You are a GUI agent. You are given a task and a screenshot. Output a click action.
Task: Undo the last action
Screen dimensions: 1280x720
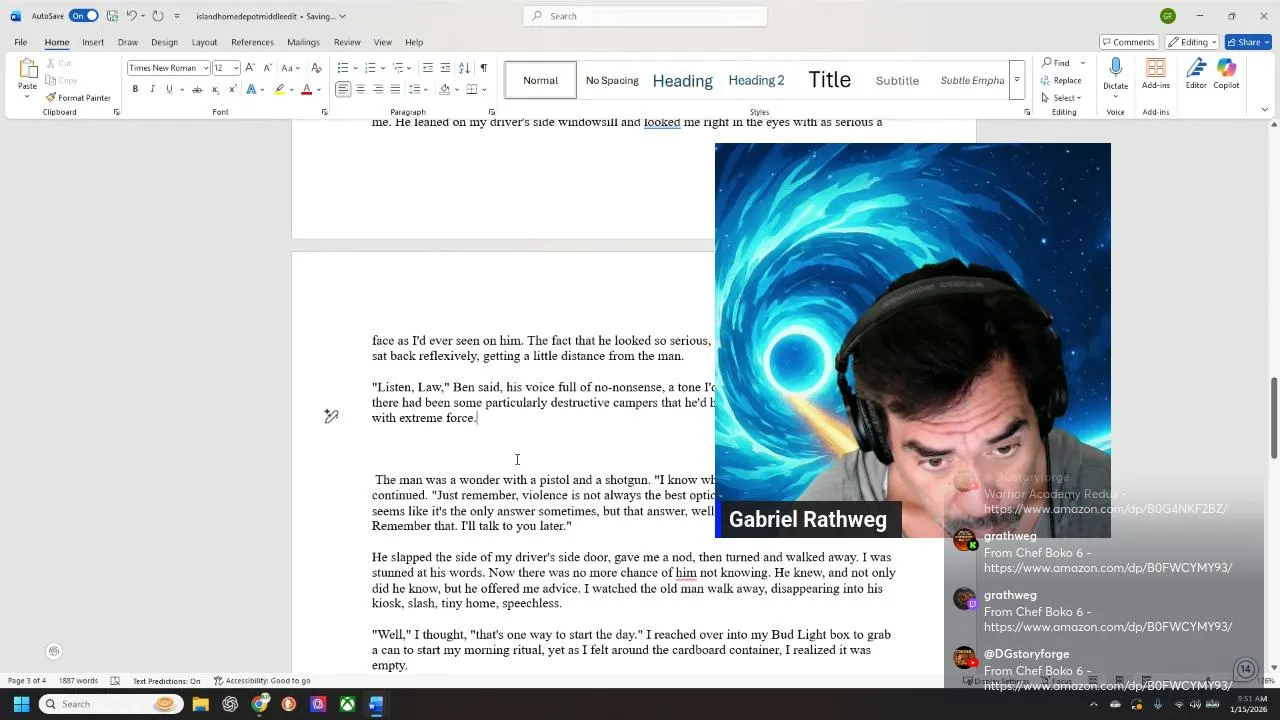[x=130, y=16]
